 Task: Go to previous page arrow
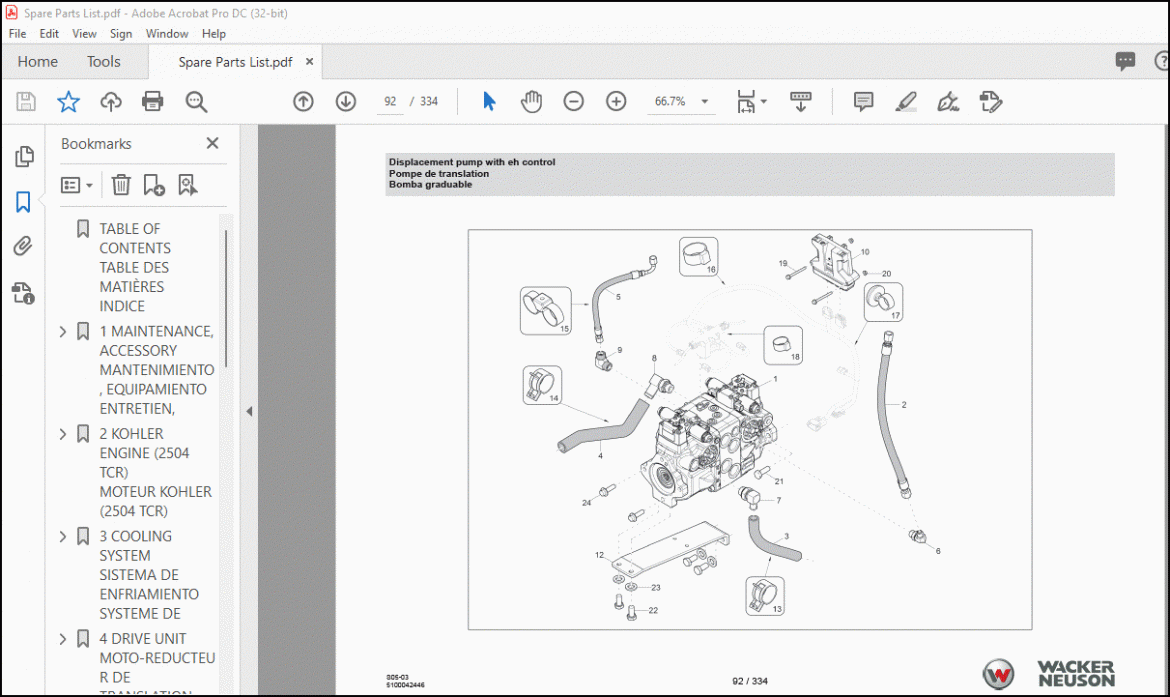coord(303,101)
